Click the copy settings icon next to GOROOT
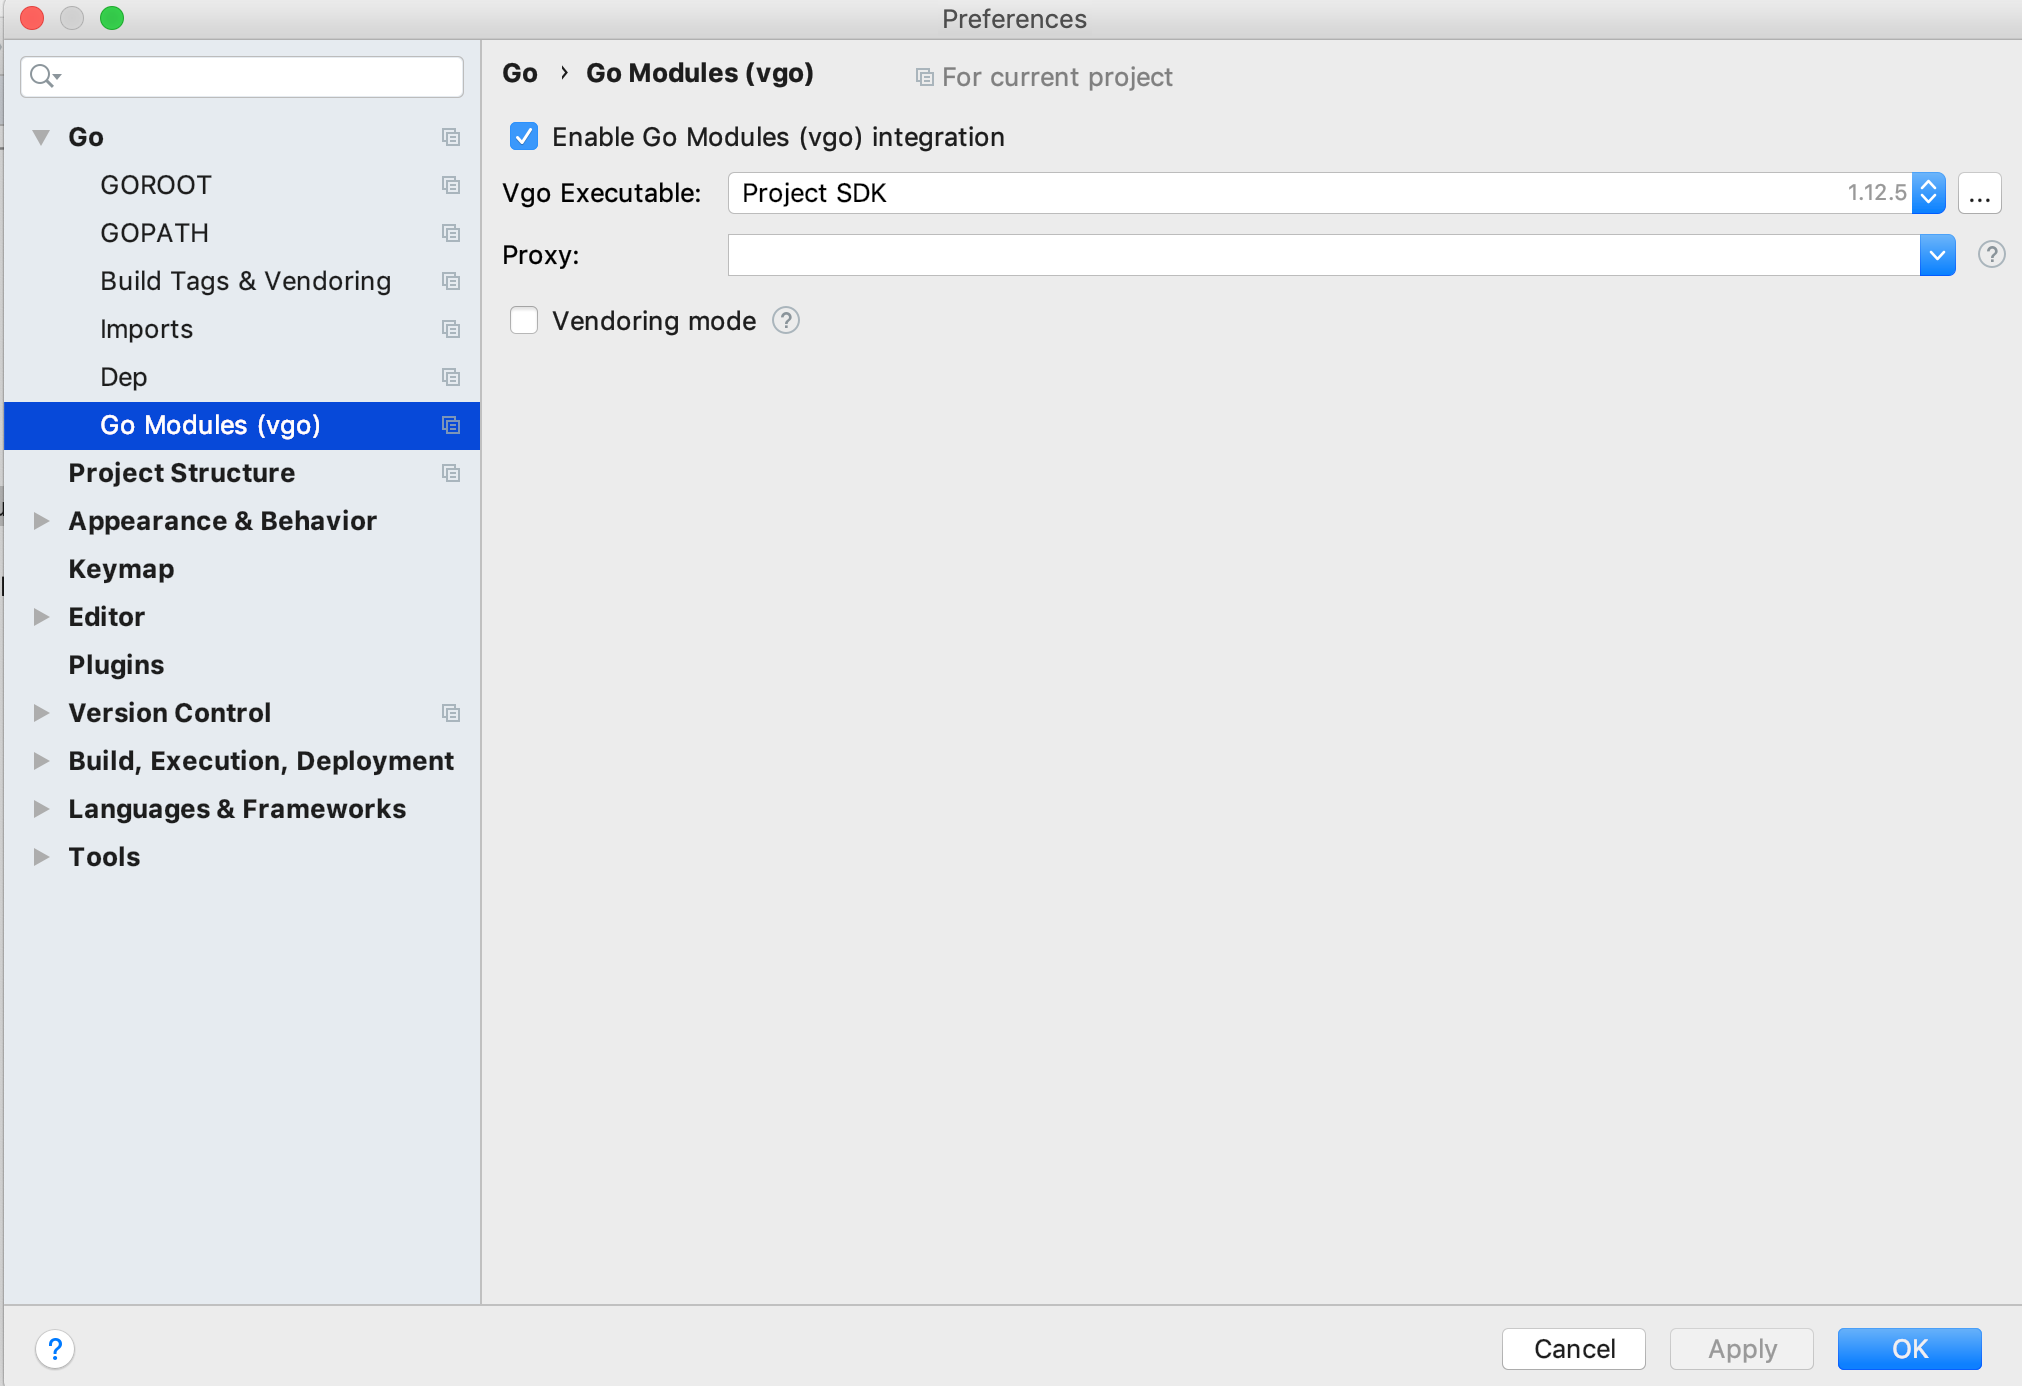Viewport: 2022px width, 1386px height. point(450,185)
